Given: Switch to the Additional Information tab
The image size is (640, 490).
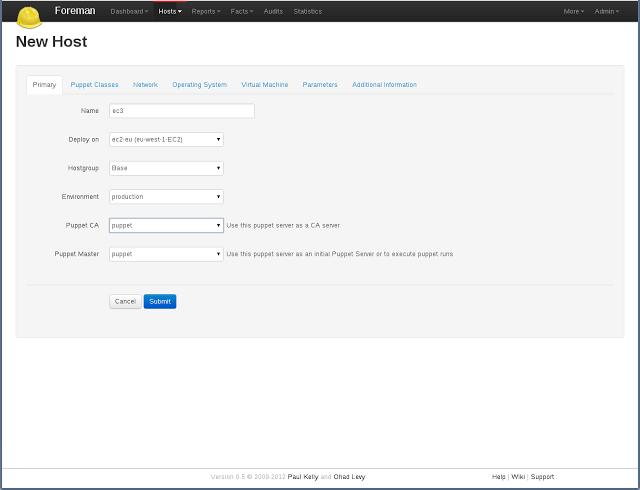Looking at the screenshot, I should (x=384, y=85).
